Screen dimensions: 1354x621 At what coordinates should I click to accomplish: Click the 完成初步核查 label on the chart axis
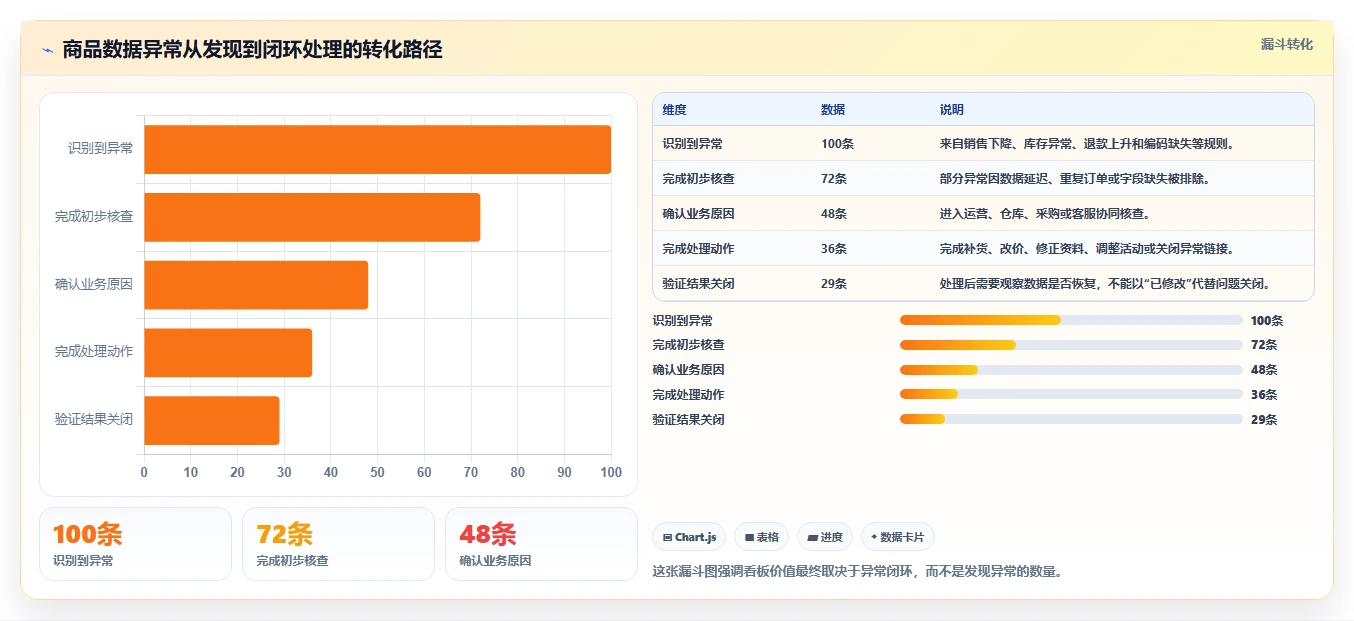[94, 216]
